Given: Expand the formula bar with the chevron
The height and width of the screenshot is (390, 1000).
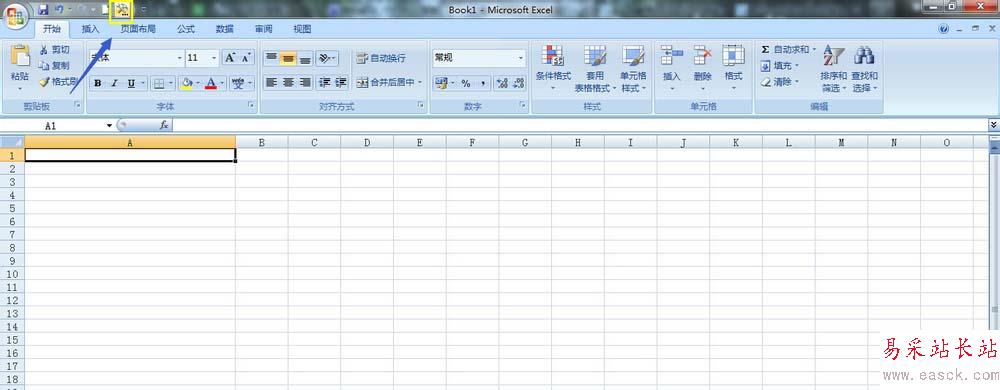Looking at the screenshot, I should coord(994,126).
